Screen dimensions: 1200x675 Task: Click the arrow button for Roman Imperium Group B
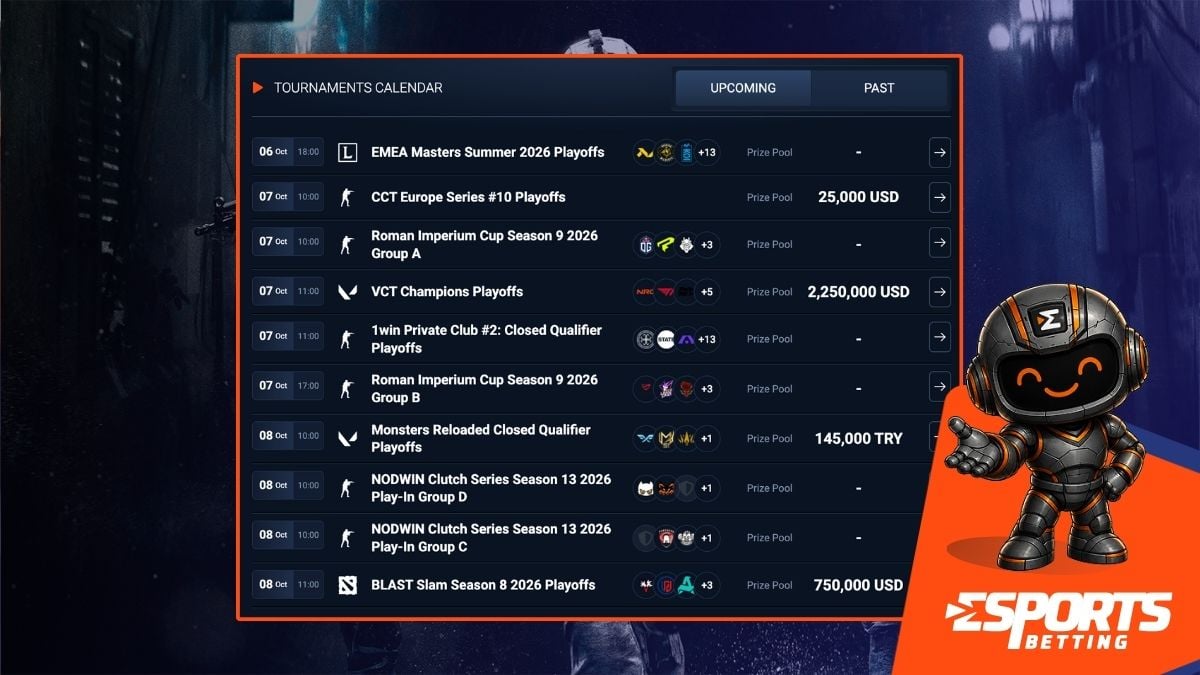pos(939,386)
